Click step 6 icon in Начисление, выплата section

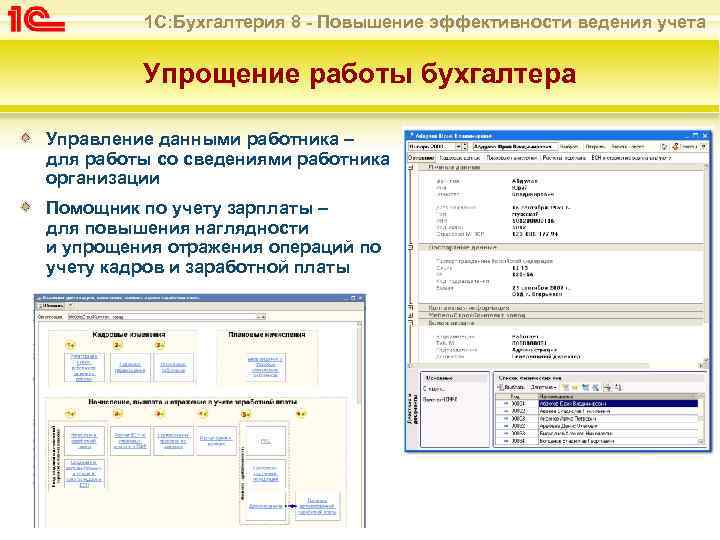pyautogui.click(x=300, y=414)
